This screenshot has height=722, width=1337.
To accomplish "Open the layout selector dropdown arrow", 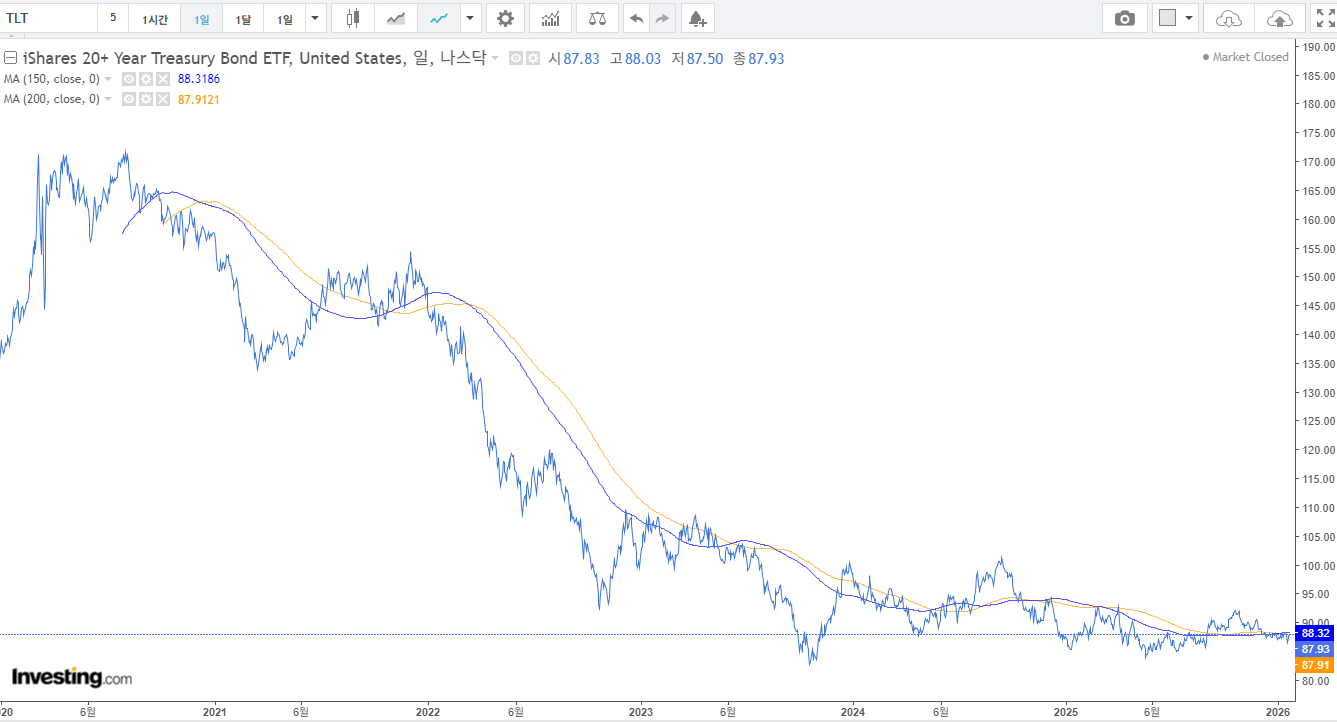I will click(1189, 18).
